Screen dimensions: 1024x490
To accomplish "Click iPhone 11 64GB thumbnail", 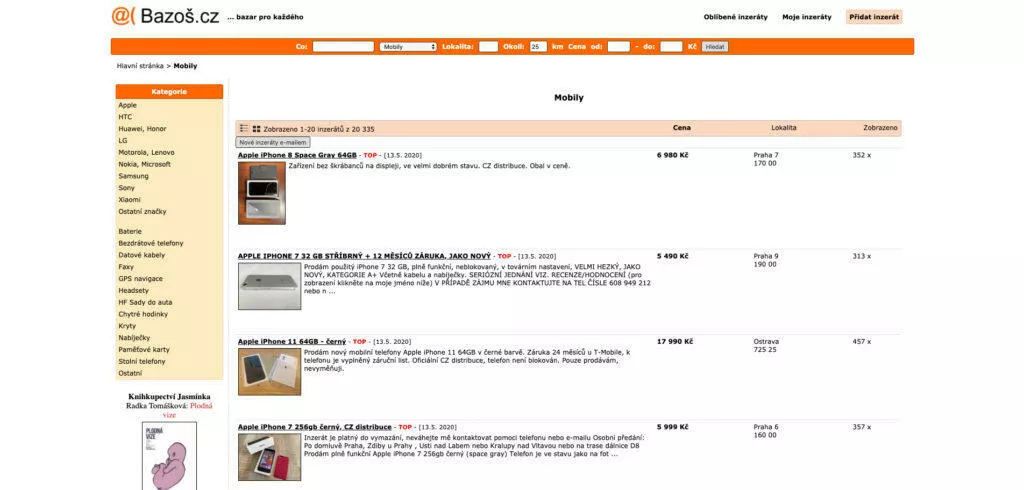I will (270, 372).
